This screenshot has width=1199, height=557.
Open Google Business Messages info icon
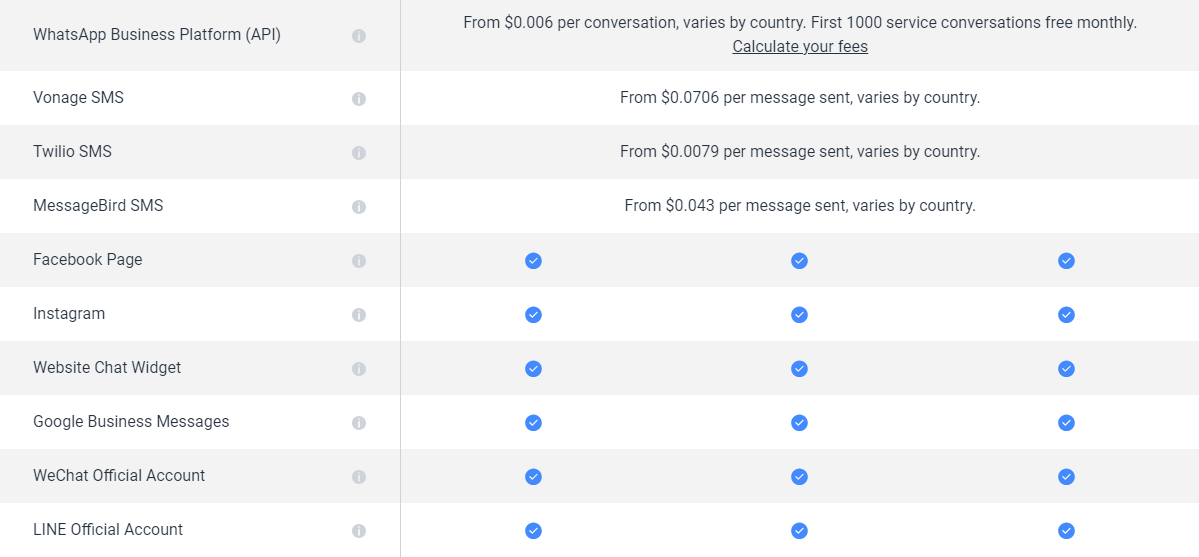(359, 423)
